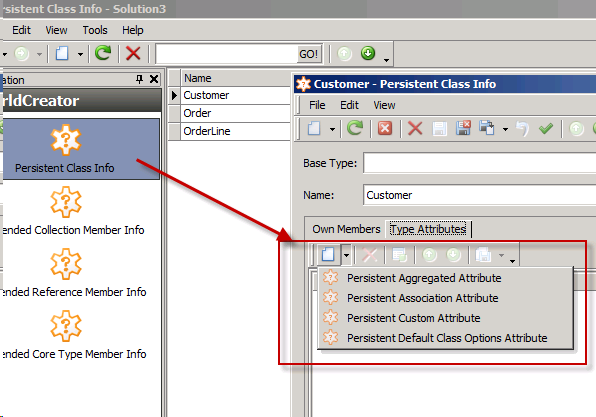
Task: Click the Save and Close icon
Action: tap(463, 128)
